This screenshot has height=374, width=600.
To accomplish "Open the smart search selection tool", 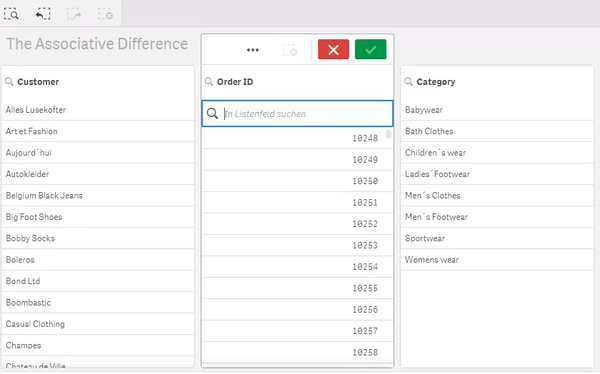I will pos(11,14).
